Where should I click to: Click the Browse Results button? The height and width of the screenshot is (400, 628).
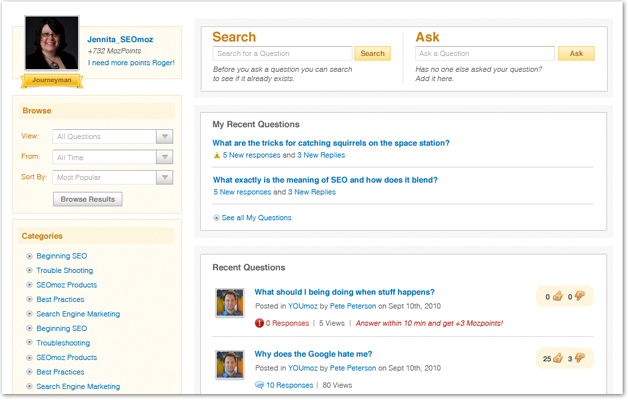[x=88, y=199]
